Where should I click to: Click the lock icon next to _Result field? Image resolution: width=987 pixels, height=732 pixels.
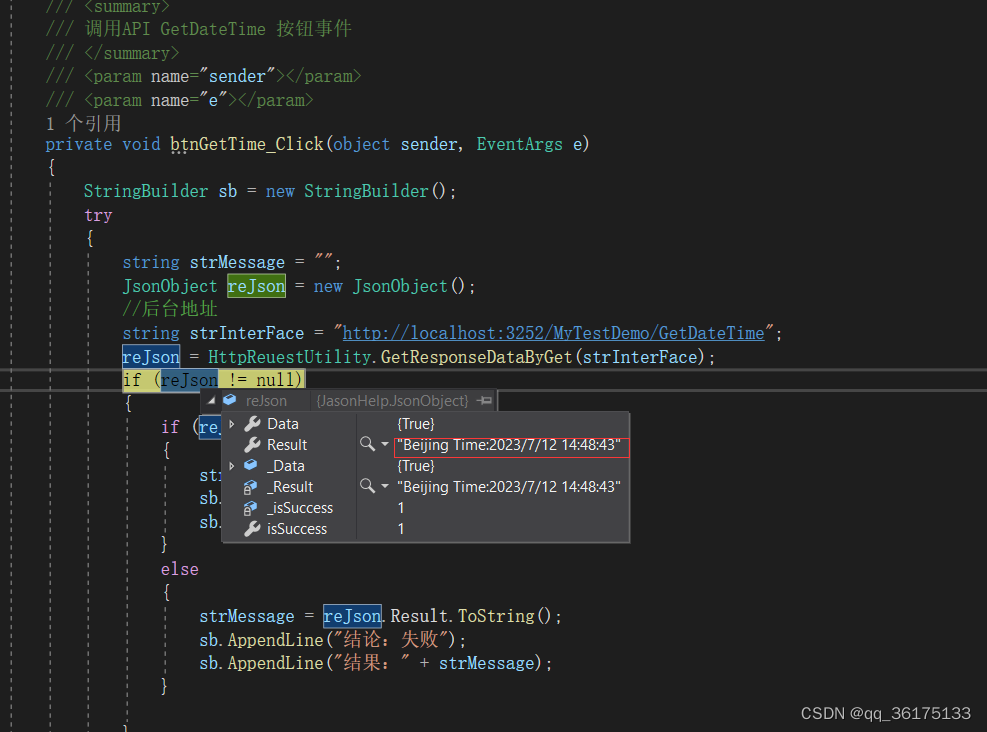[x=248, y=487]
